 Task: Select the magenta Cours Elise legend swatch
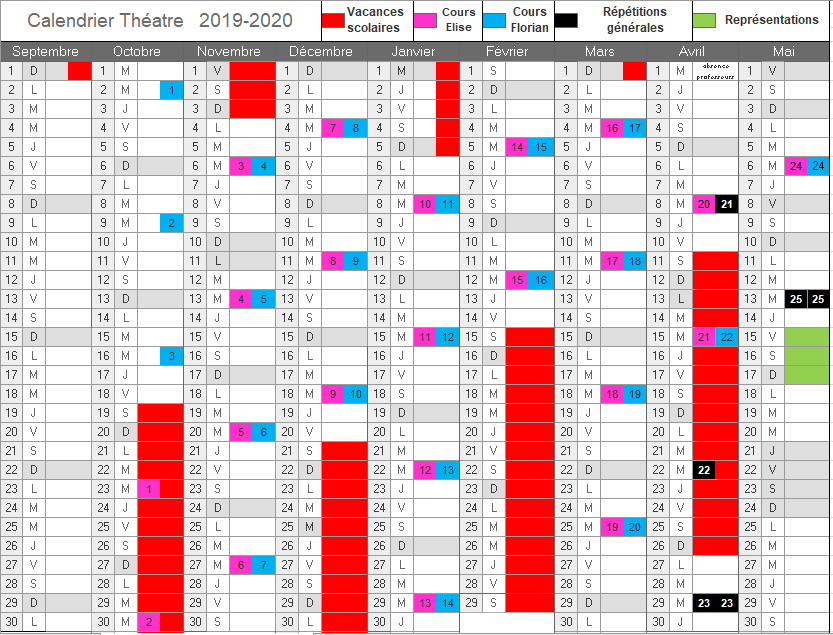pos(424,20)
